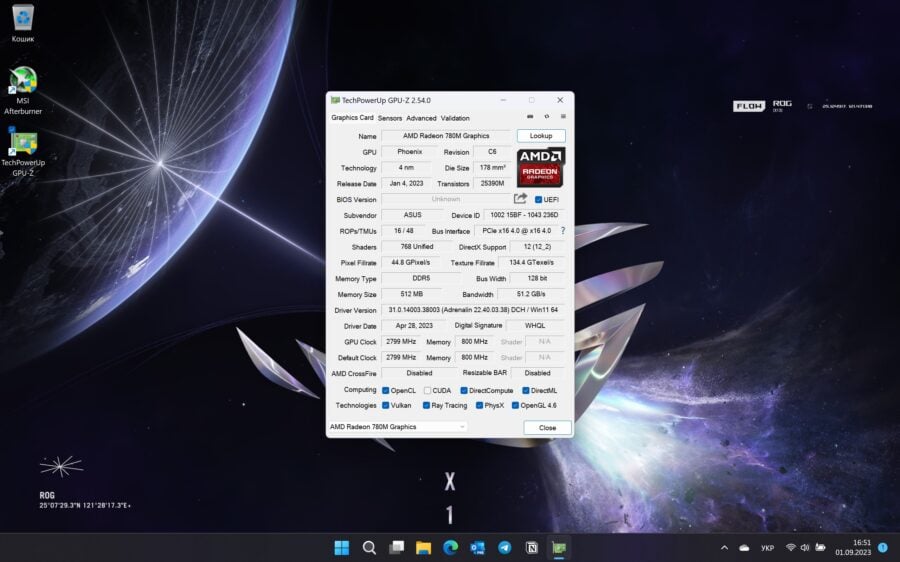Click the Lookup button

pyautogui.click(x=541, y=136)
